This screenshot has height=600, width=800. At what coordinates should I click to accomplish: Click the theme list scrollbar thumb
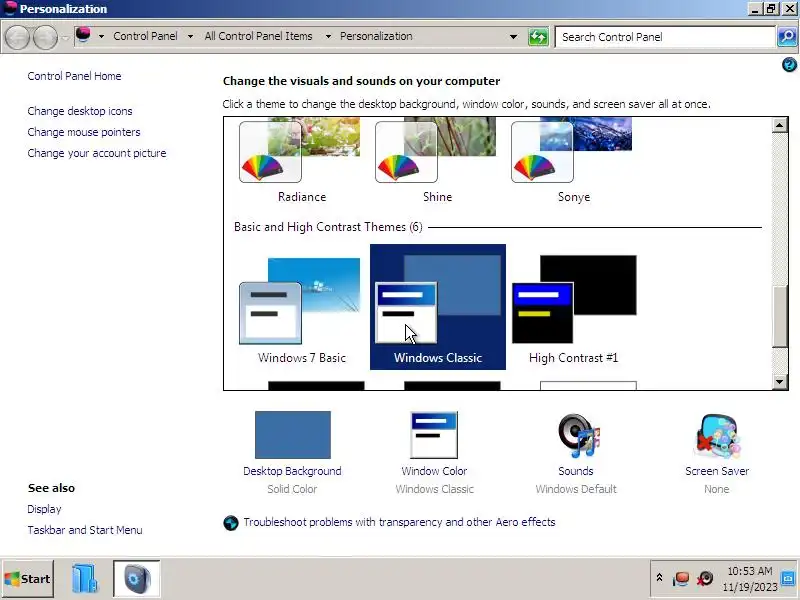point(780,317)
